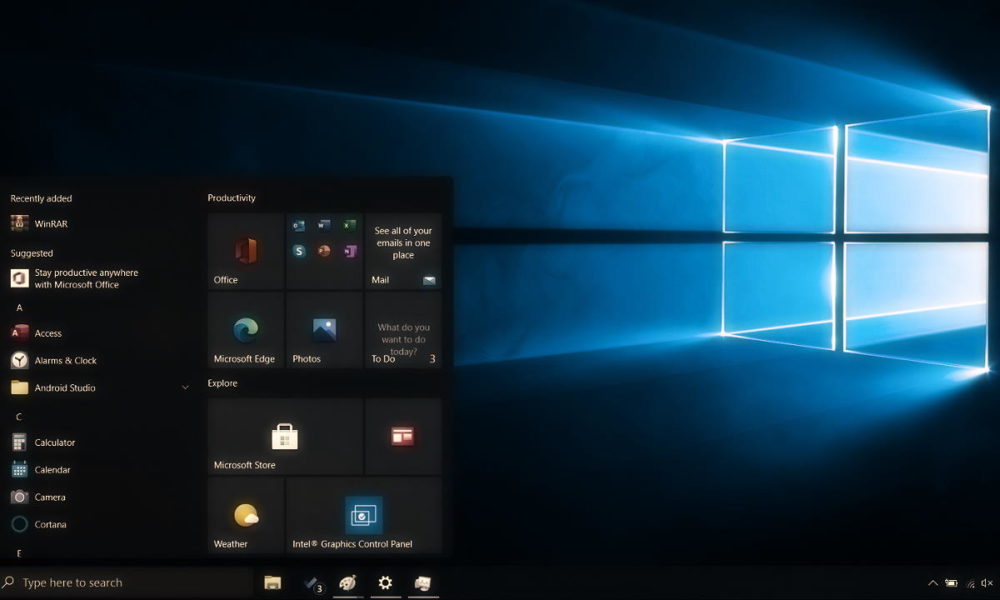Open battery status in system tray
The height and width of the screenshot is (600, 1000).
click(951, 583)
